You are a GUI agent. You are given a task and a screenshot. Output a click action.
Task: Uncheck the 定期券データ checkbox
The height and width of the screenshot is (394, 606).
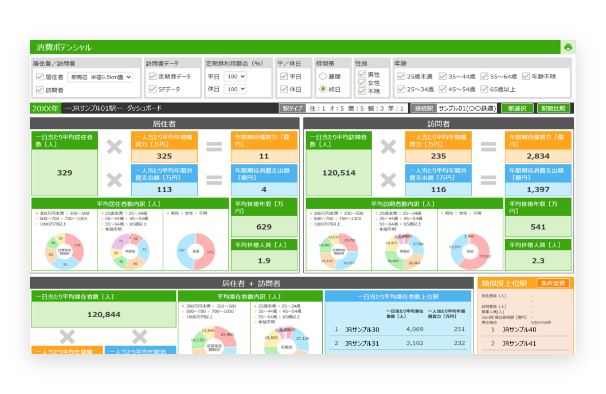tap(153, 76)
